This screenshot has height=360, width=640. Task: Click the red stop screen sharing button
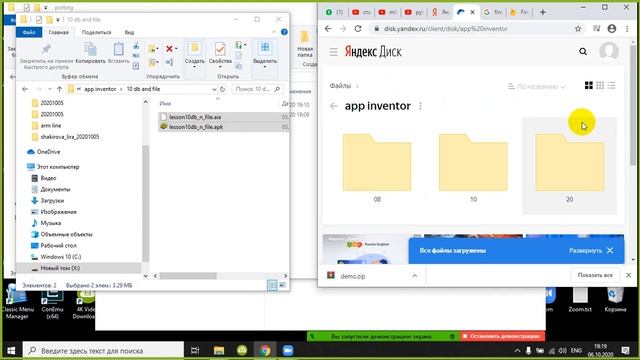coord(503,336)
